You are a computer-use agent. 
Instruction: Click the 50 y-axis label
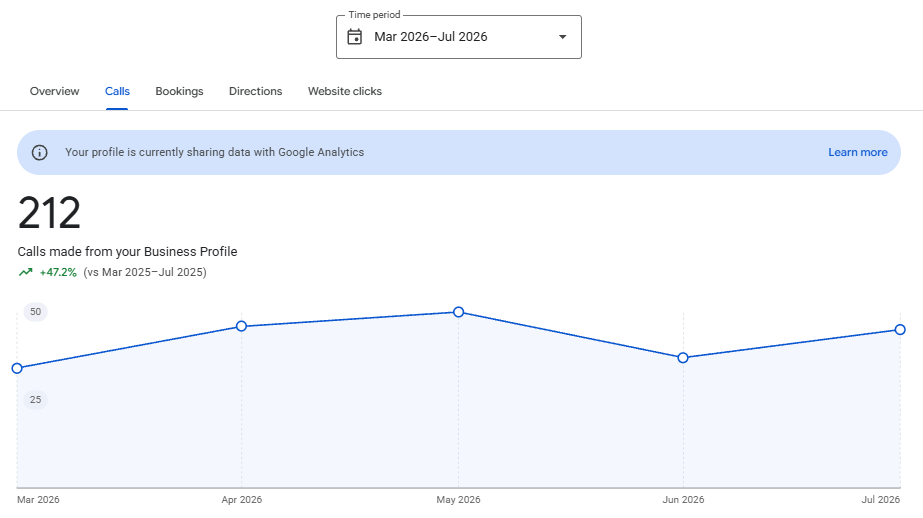coord(35,312)
